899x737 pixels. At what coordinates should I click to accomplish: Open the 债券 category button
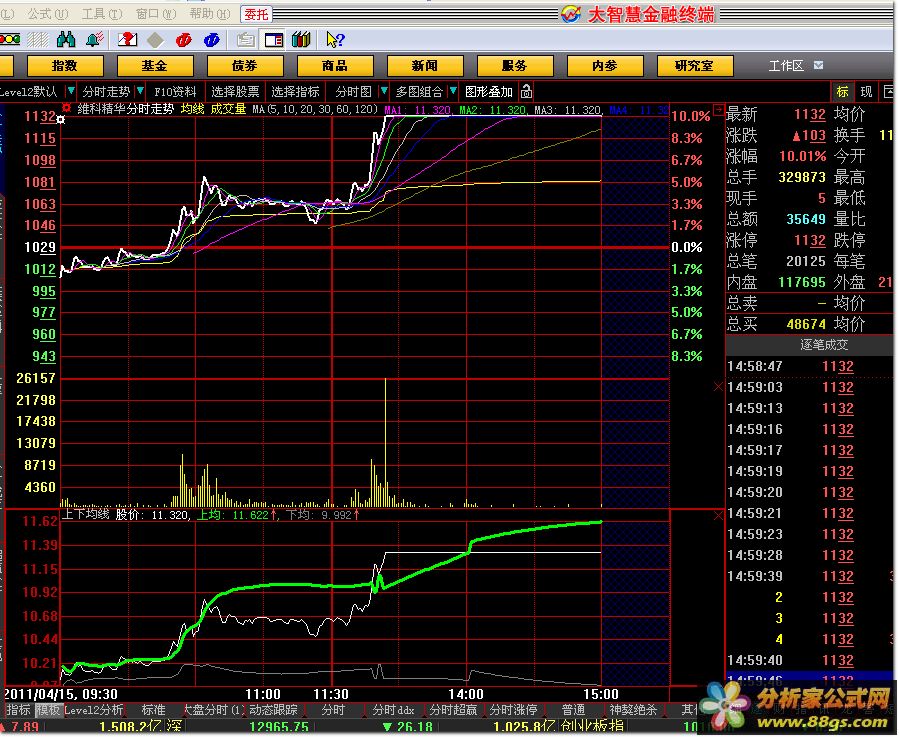(245, 66)
